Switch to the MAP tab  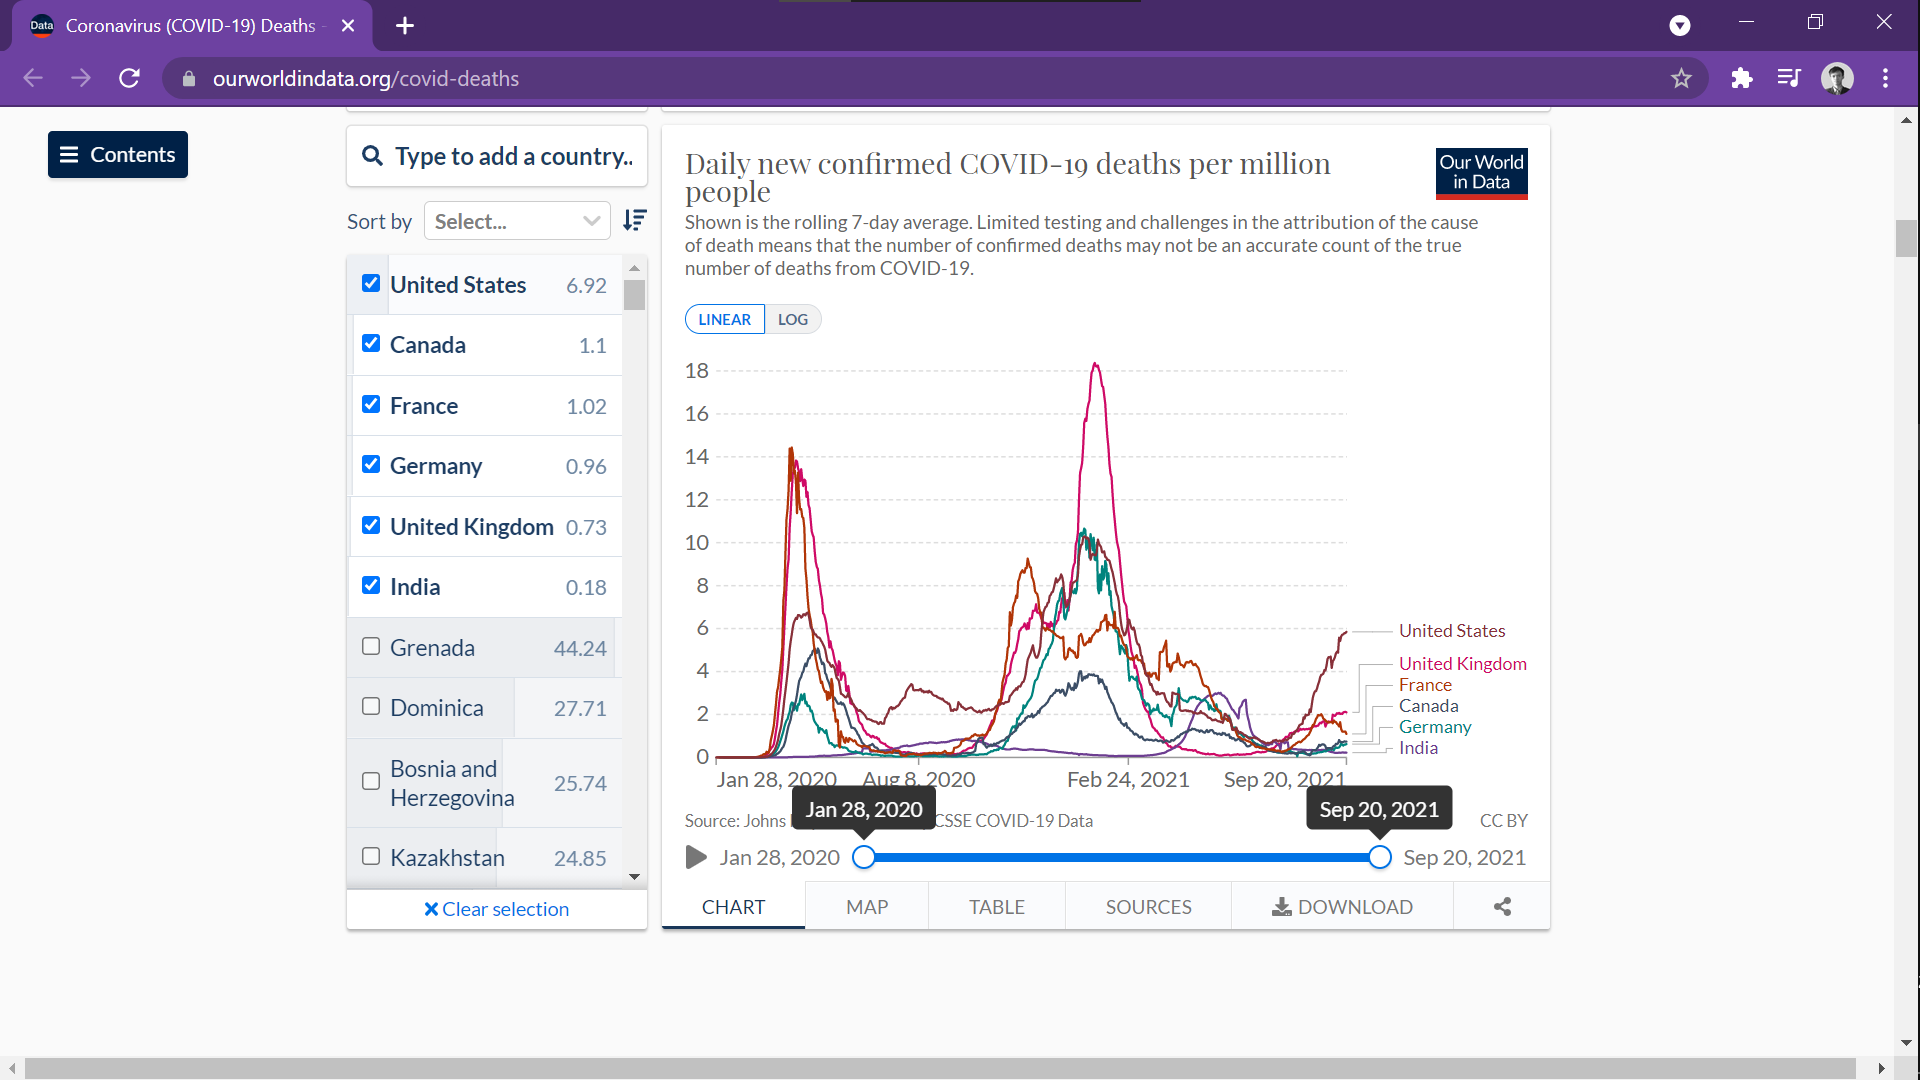point(866,907)
